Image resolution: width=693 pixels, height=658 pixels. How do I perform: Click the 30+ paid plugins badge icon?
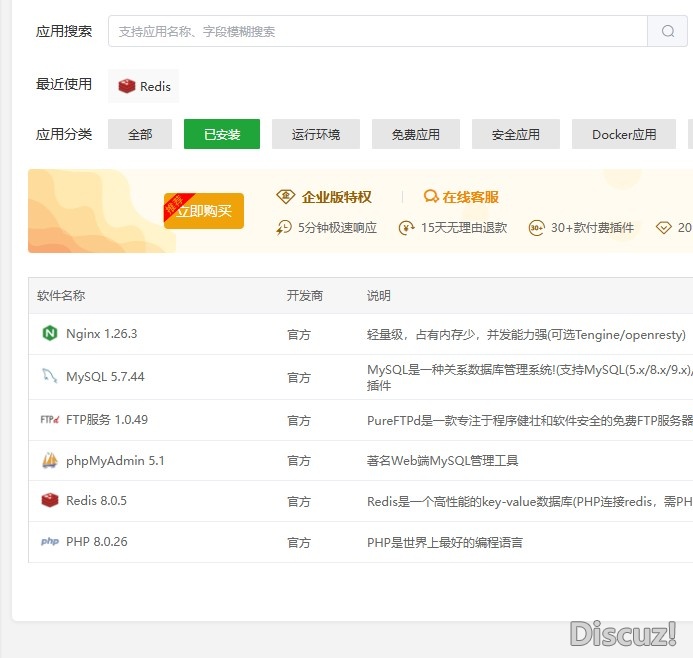[536, 228]
